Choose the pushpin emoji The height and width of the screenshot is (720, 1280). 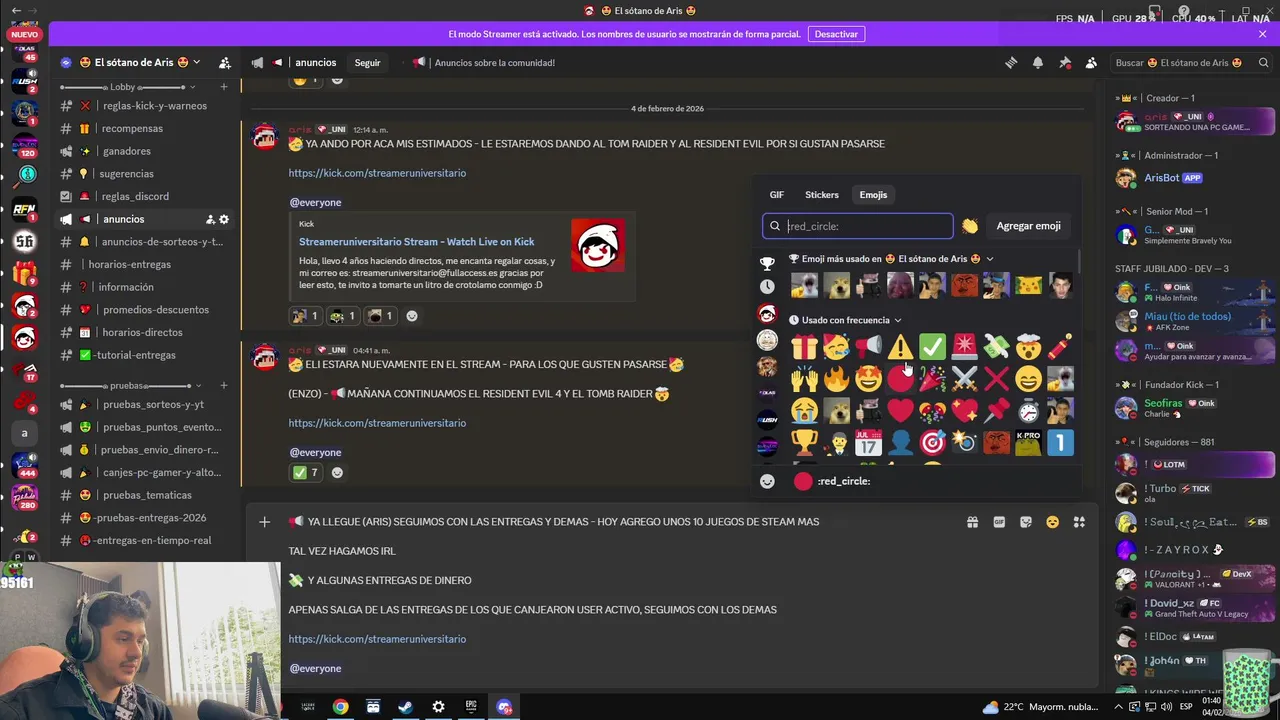996,410
